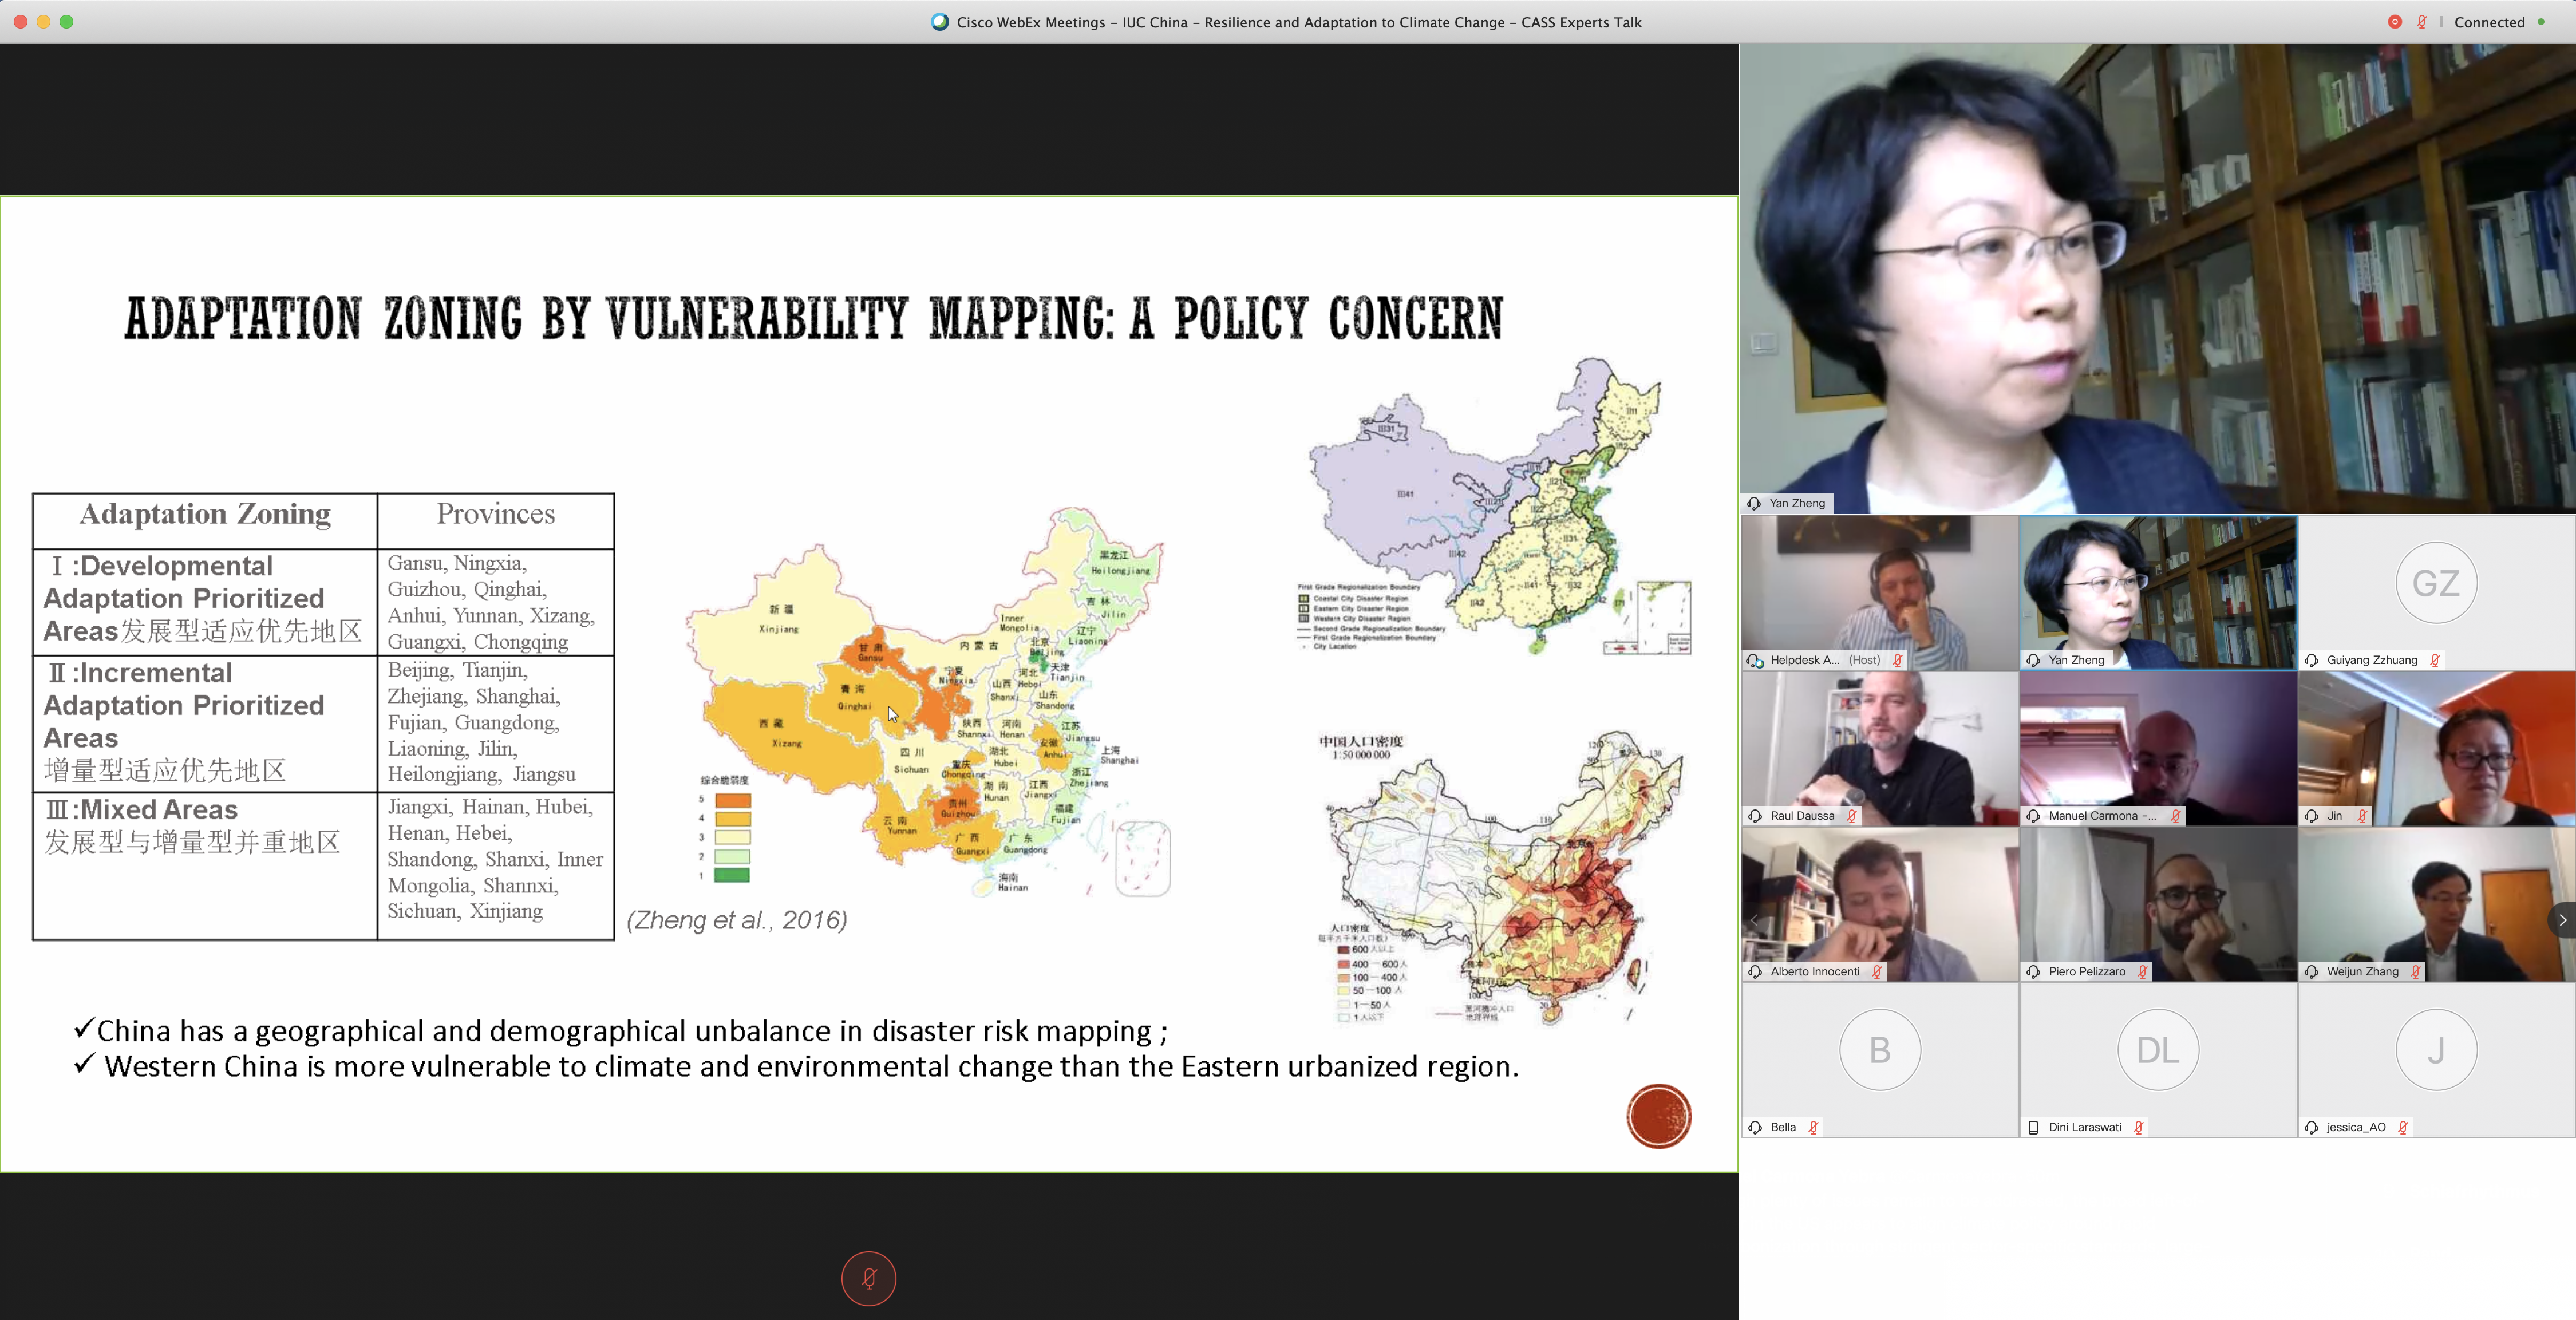Click the headset icon next to Bella
Screen dimensions: 2576x1320
pyautogui.click(x=1755, y=1127)
